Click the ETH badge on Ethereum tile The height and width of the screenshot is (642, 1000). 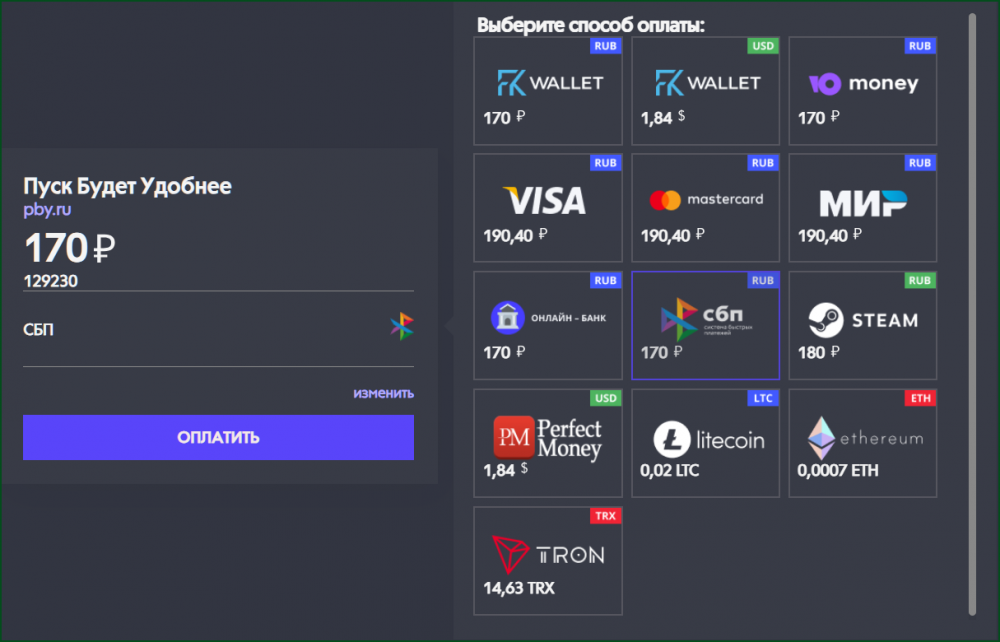coord(920,398)
